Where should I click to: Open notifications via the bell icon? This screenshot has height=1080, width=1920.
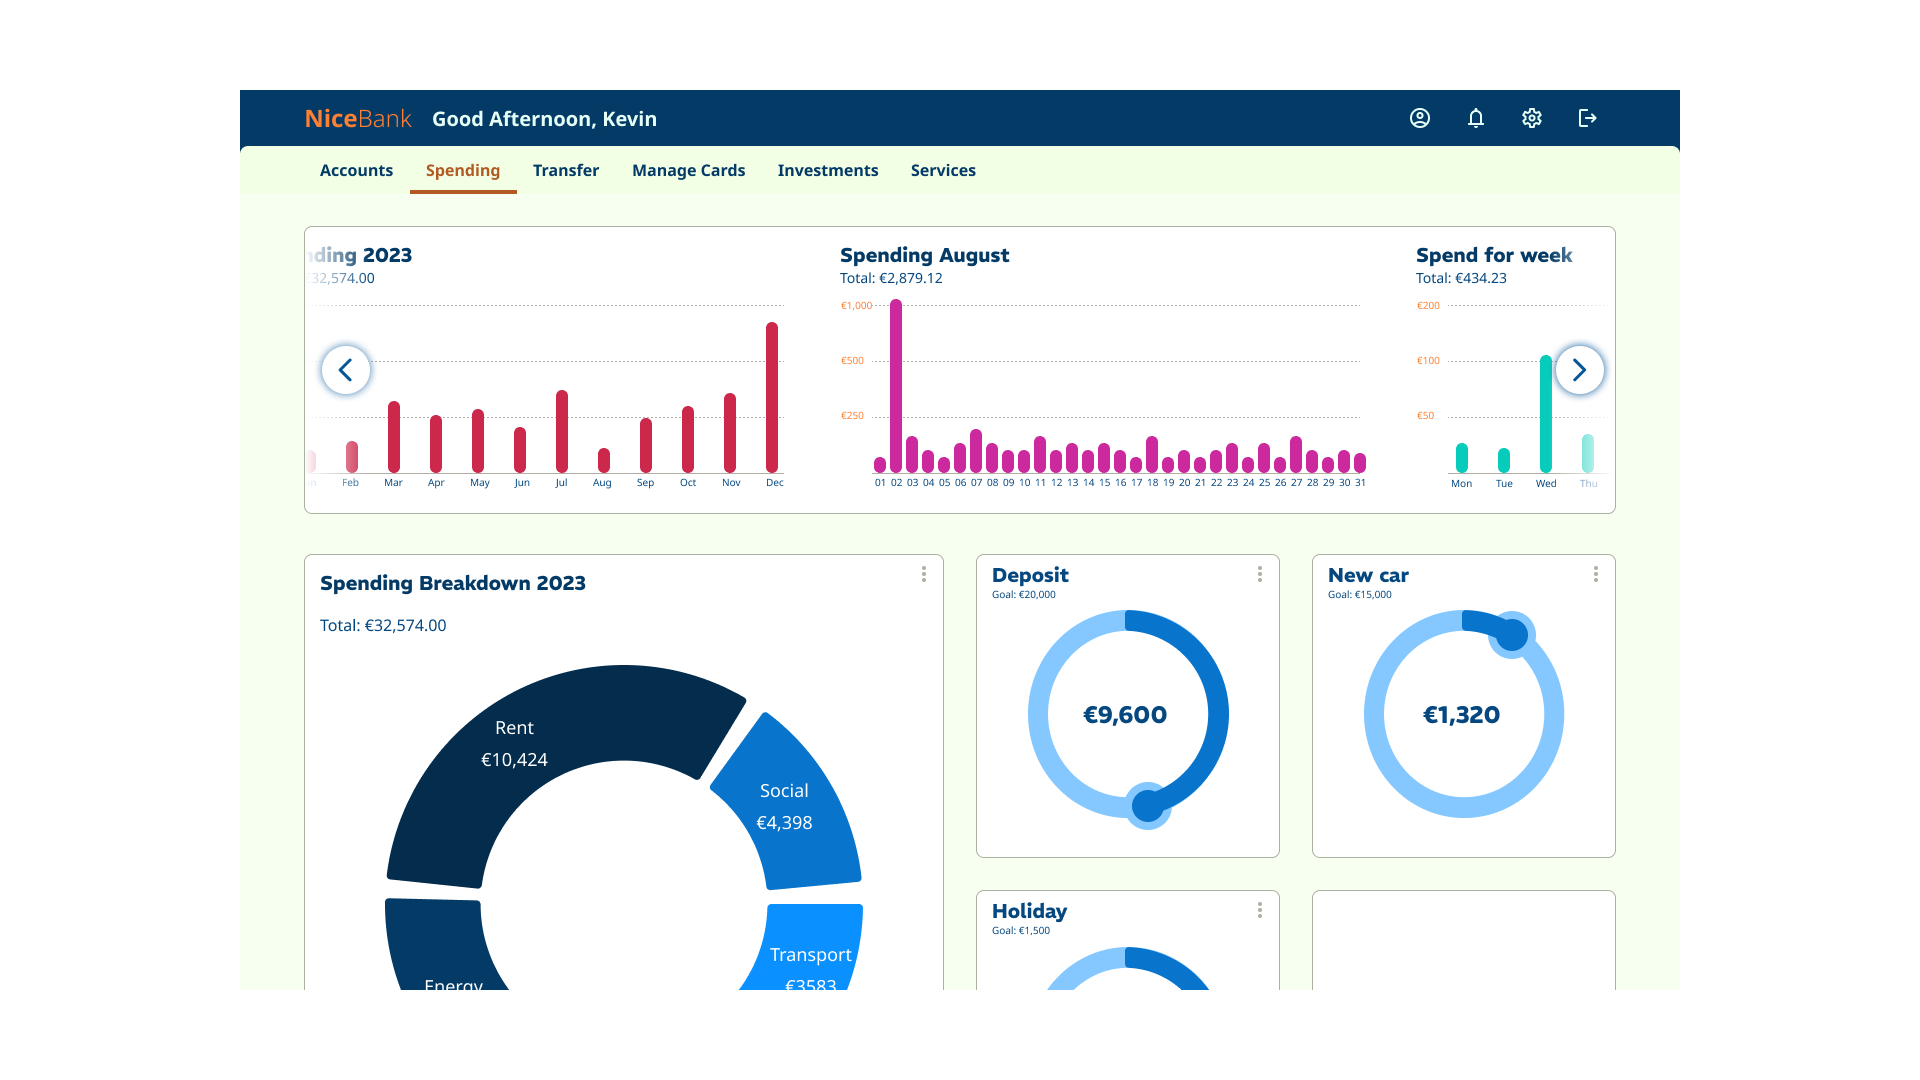[x=1476, y=118]
